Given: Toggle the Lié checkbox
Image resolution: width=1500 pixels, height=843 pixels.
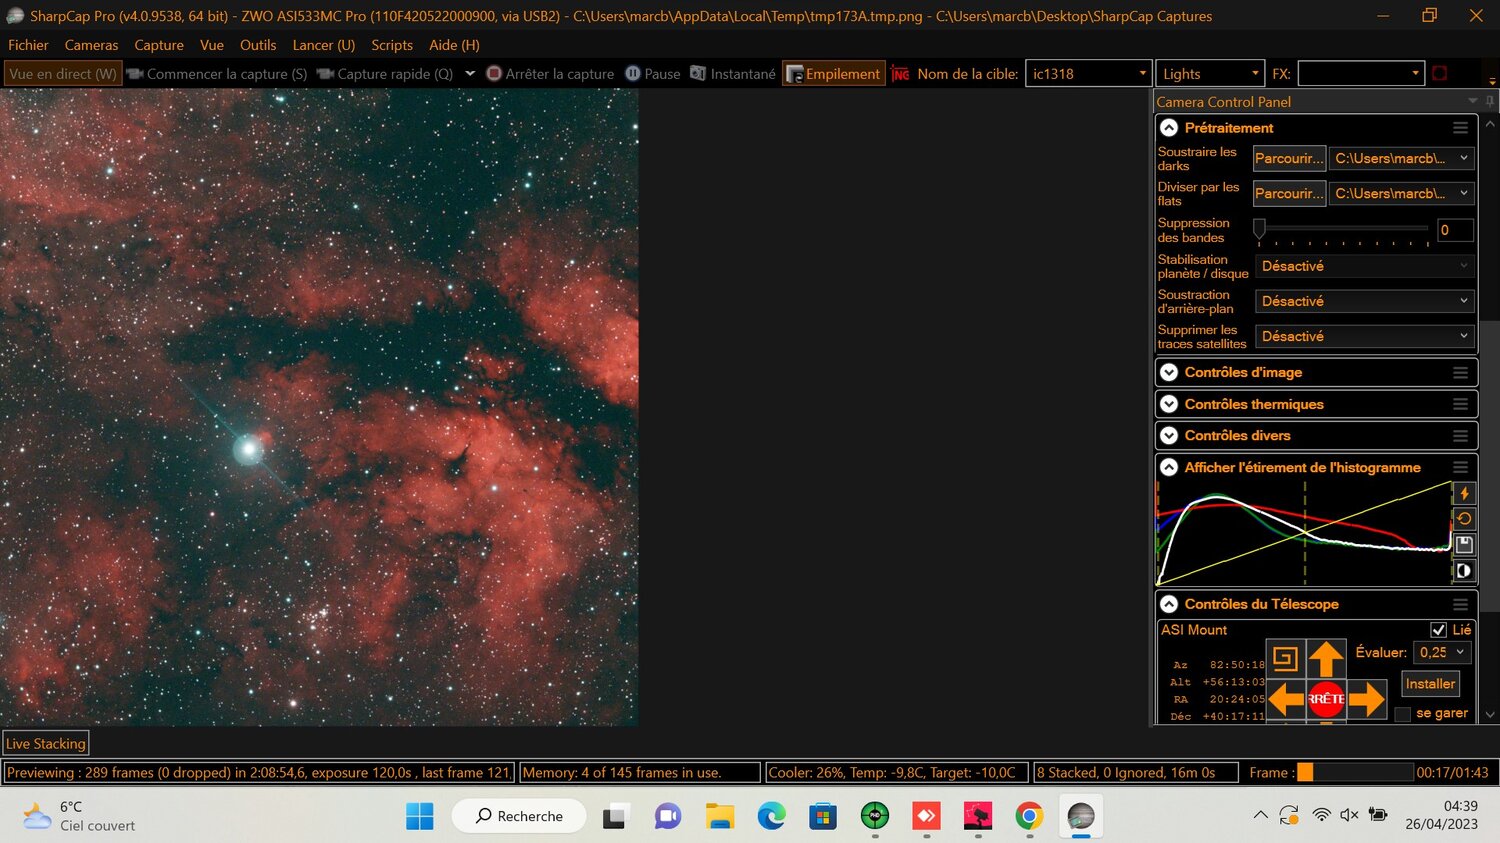Looking at the screenshot, I should point(1438,630).
